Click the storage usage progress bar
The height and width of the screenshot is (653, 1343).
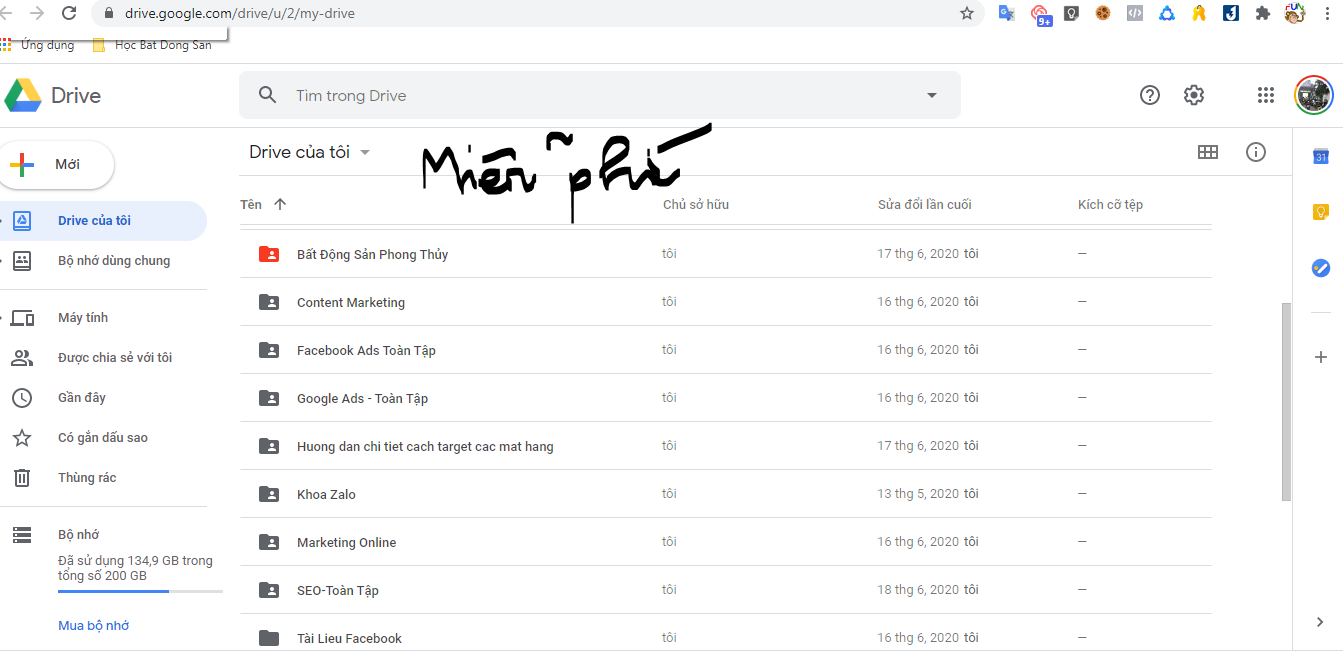(140, 592)
